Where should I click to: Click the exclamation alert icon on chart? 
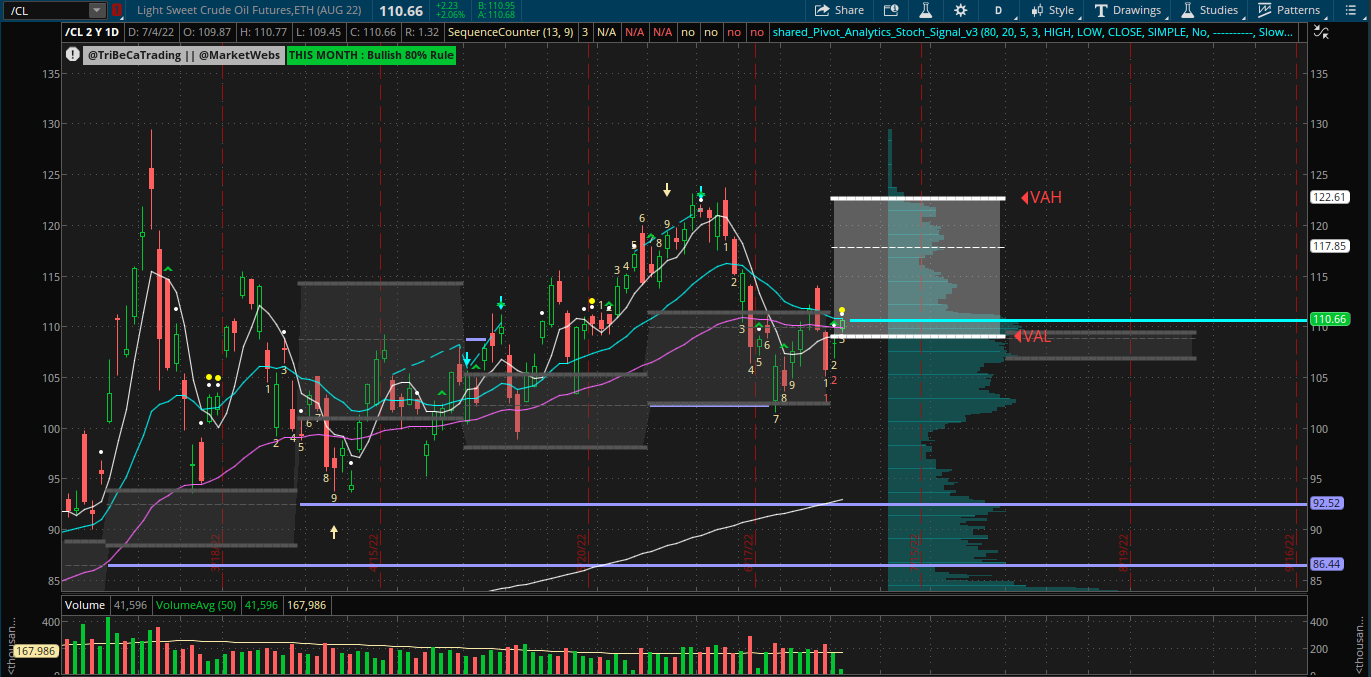tap(72, 55)
